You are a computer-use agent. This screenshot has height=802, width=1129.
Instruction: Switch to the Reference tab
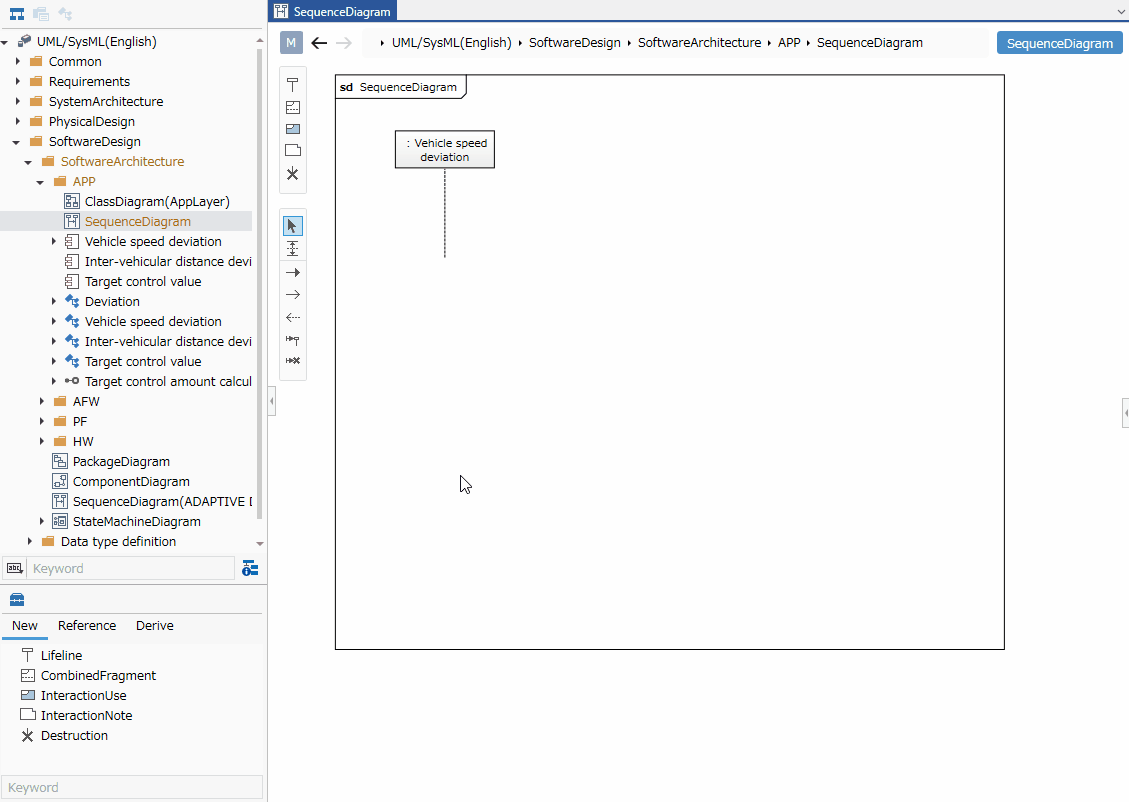point(87,626)
